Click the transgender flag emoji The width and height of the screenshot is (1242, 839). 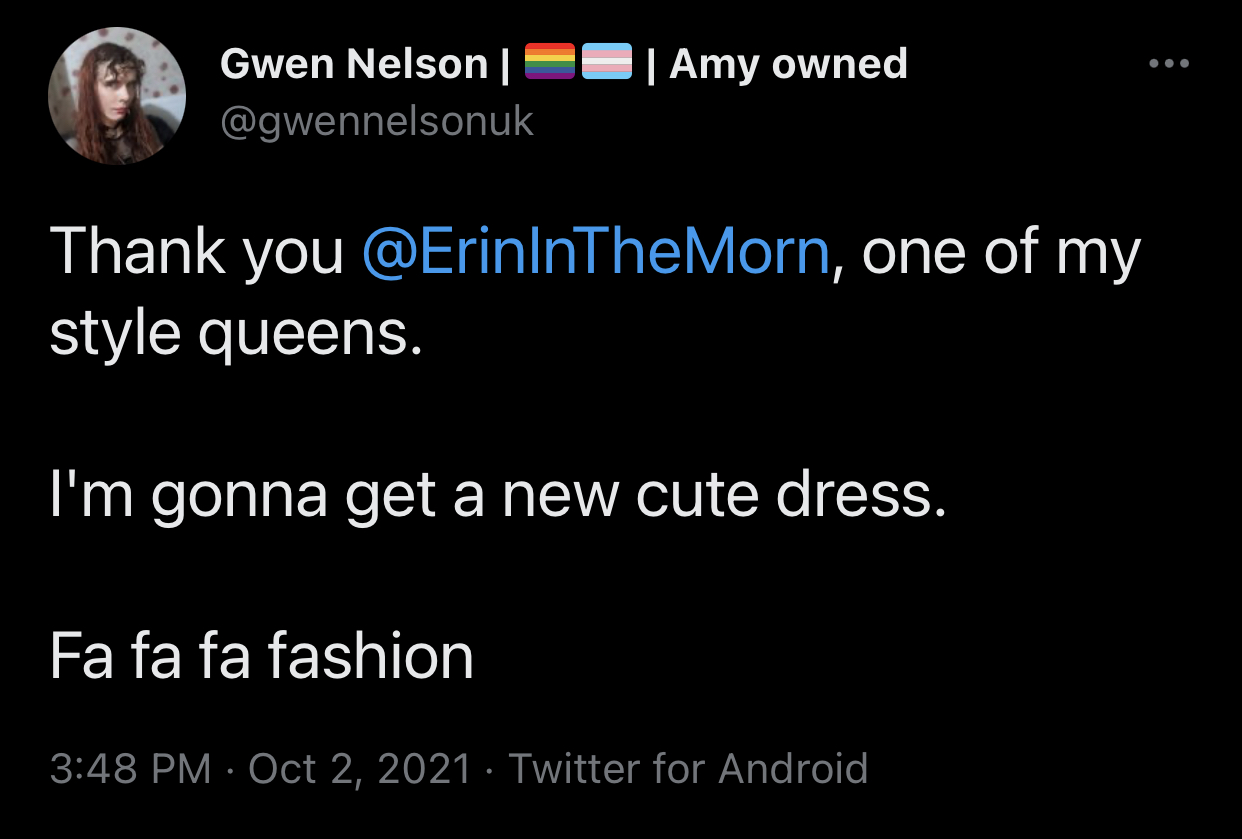pos(607,62)
